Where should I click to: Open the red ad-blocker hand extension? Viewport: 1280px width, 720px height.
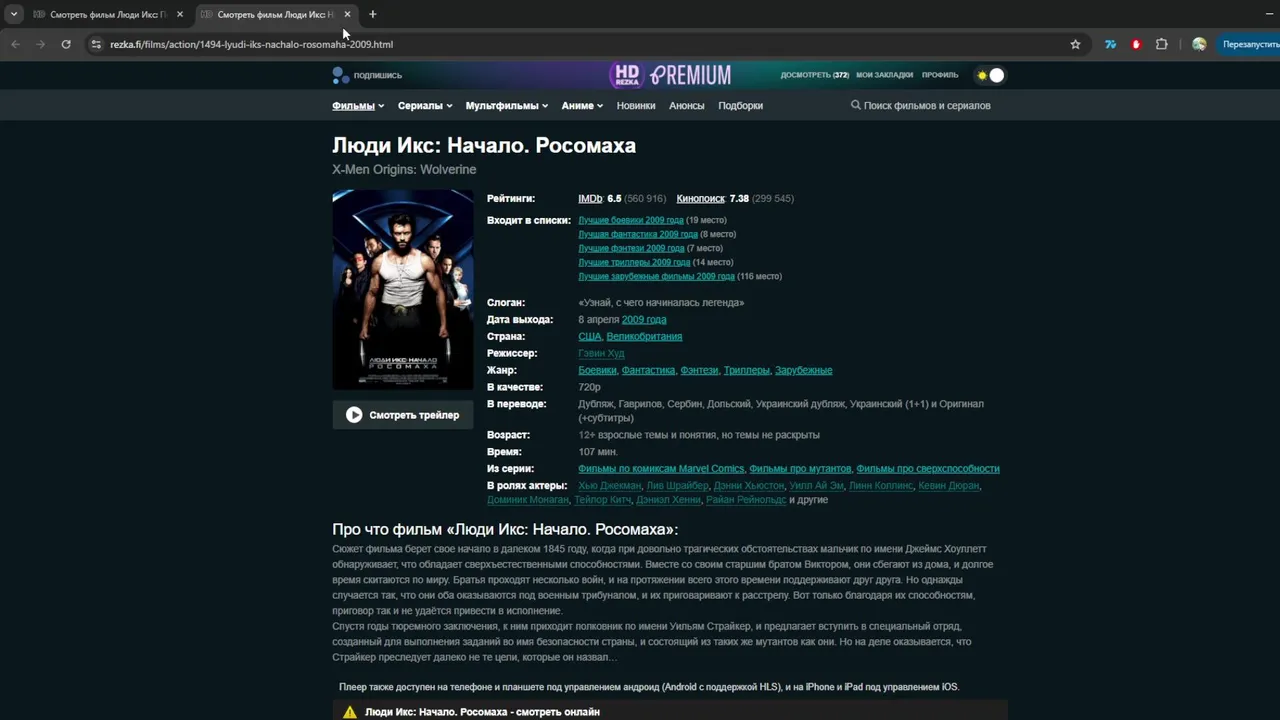pos(1136,44)
